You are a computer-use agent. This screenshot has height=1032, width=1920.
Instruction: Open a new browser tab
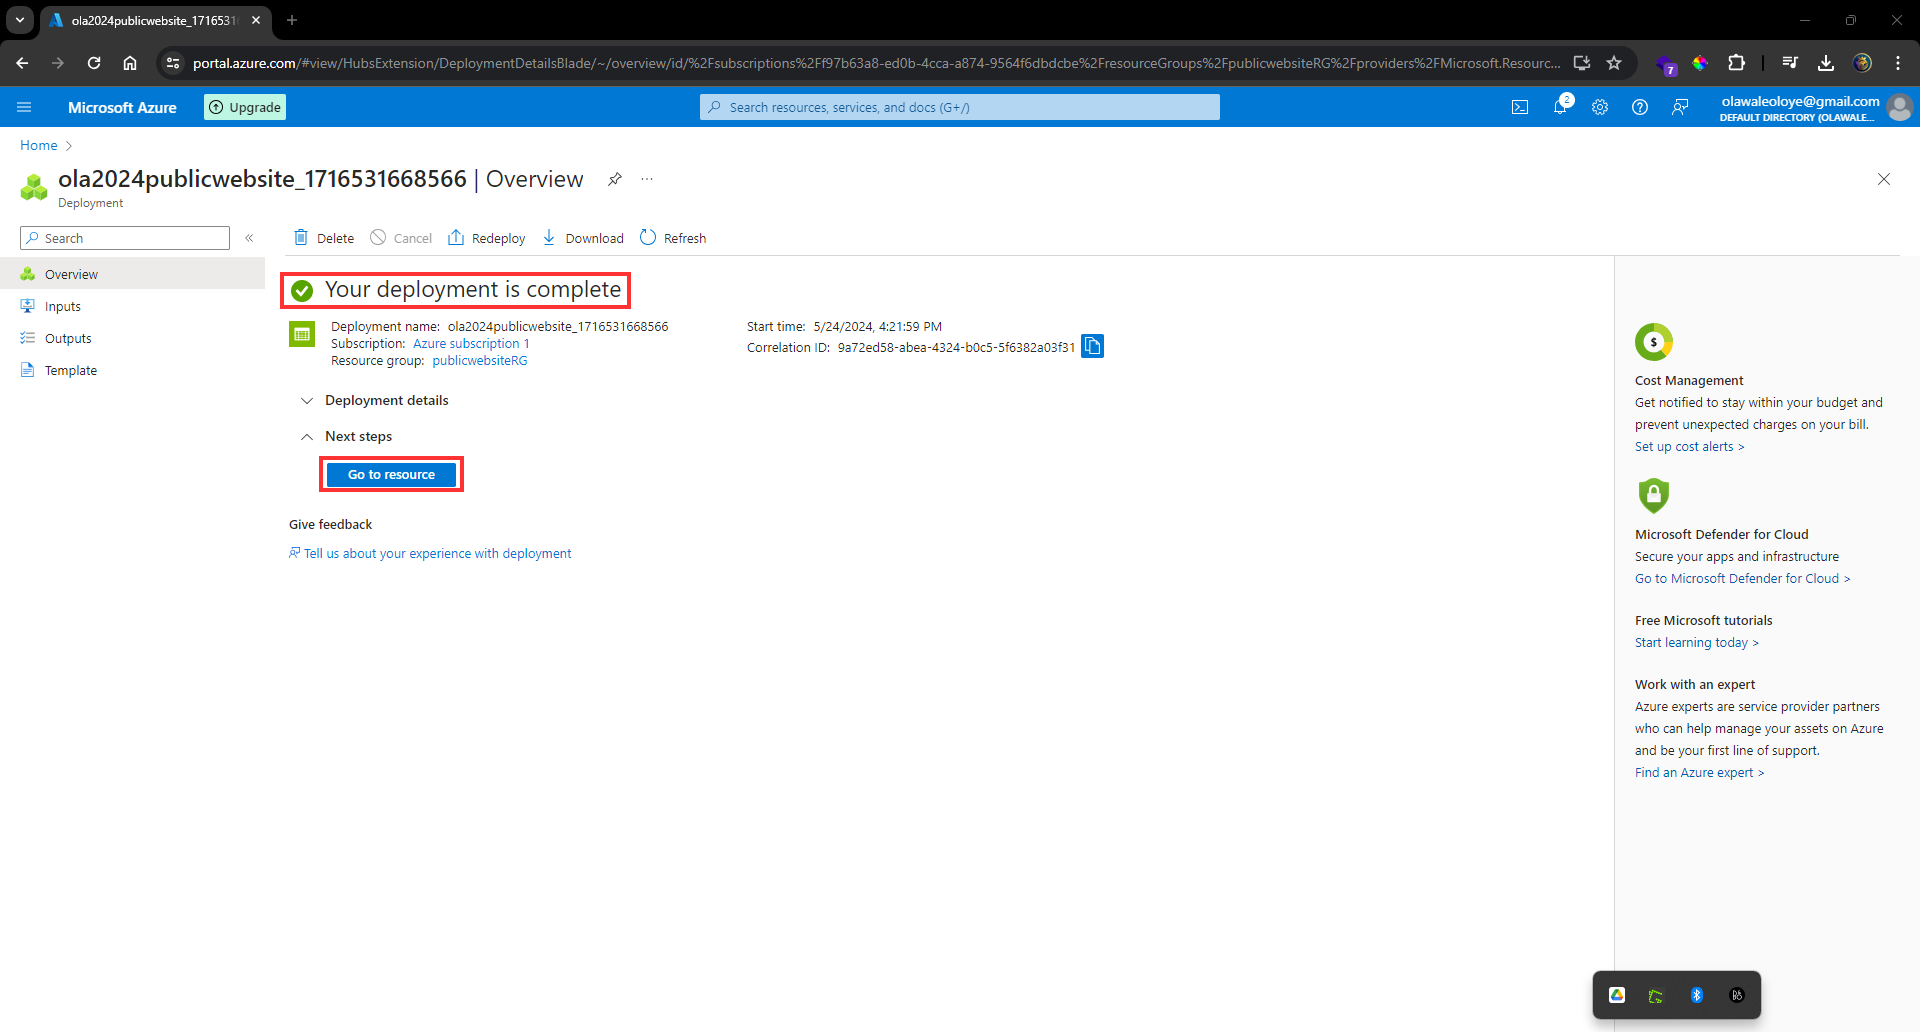click(x=292, y=20)
